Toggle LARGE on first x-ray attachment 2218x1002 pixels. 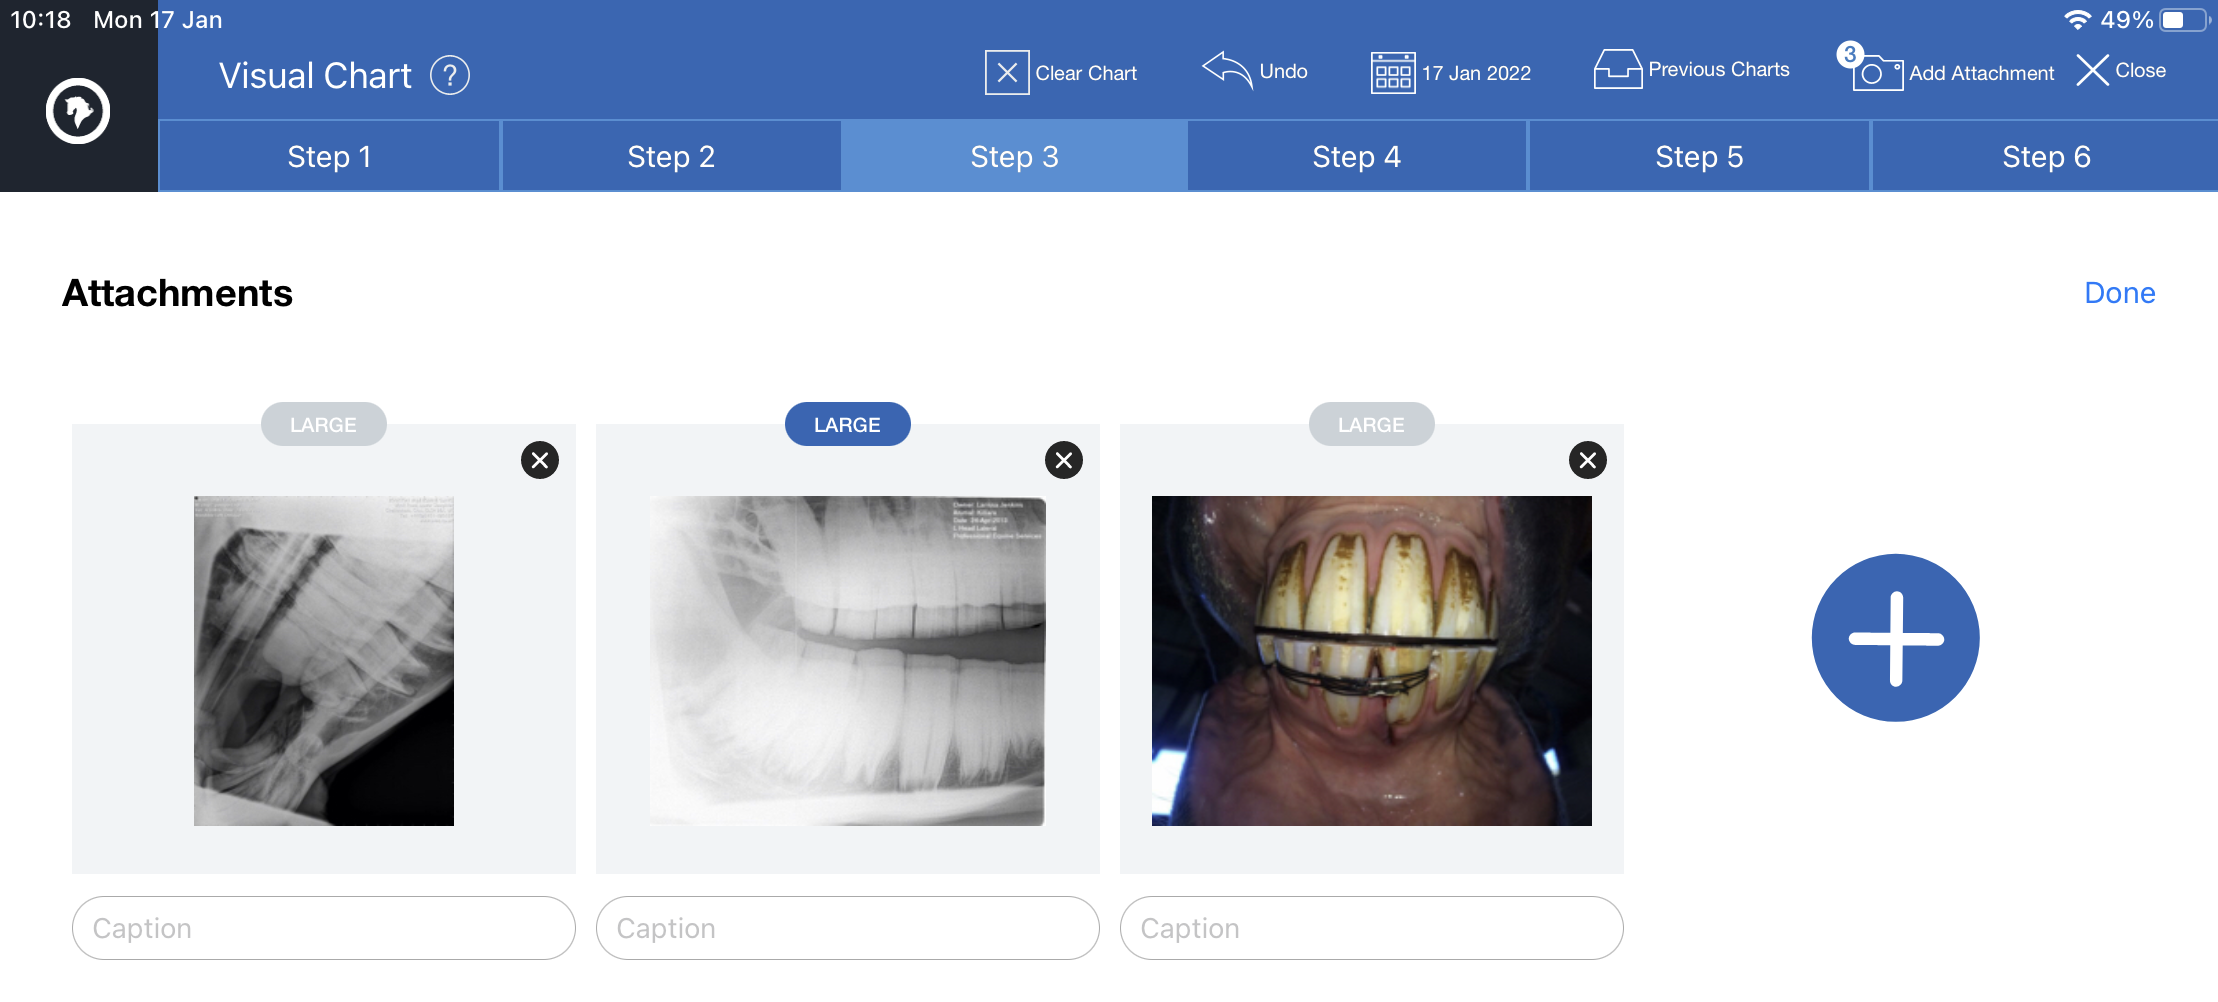click(323, 424)
